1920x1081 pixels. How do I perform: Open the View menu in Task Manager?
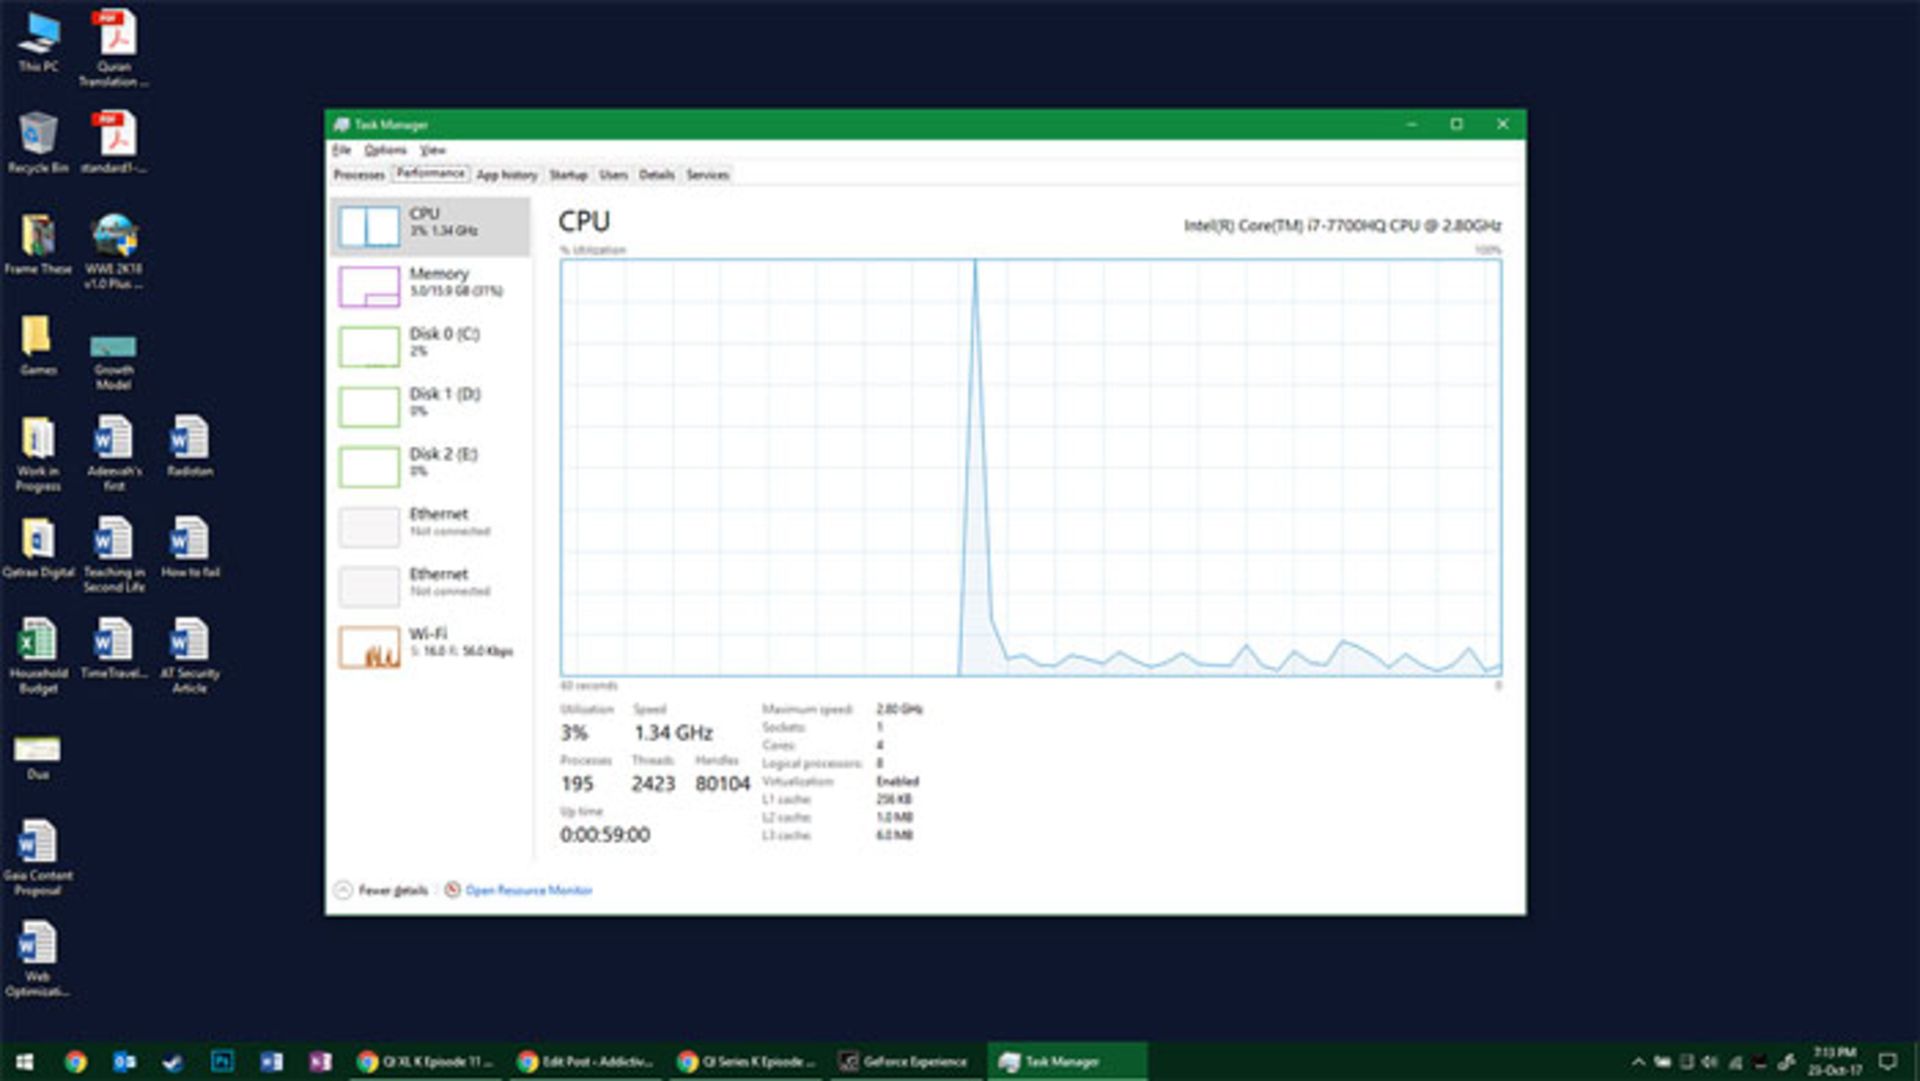432,150
